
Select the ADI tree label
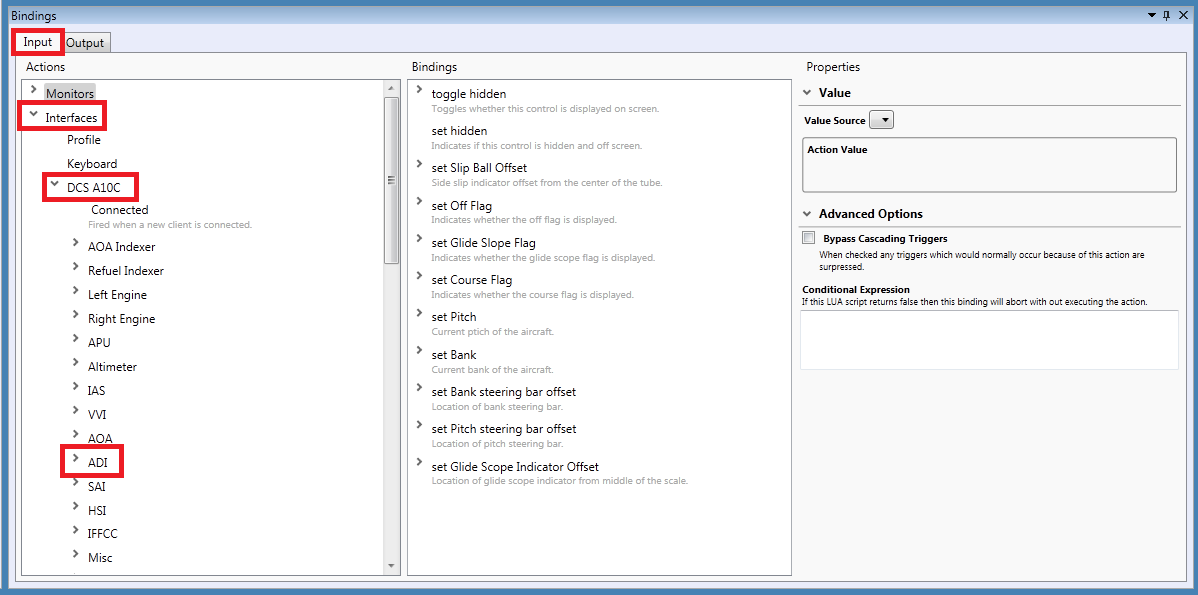(x=99, y=463)
